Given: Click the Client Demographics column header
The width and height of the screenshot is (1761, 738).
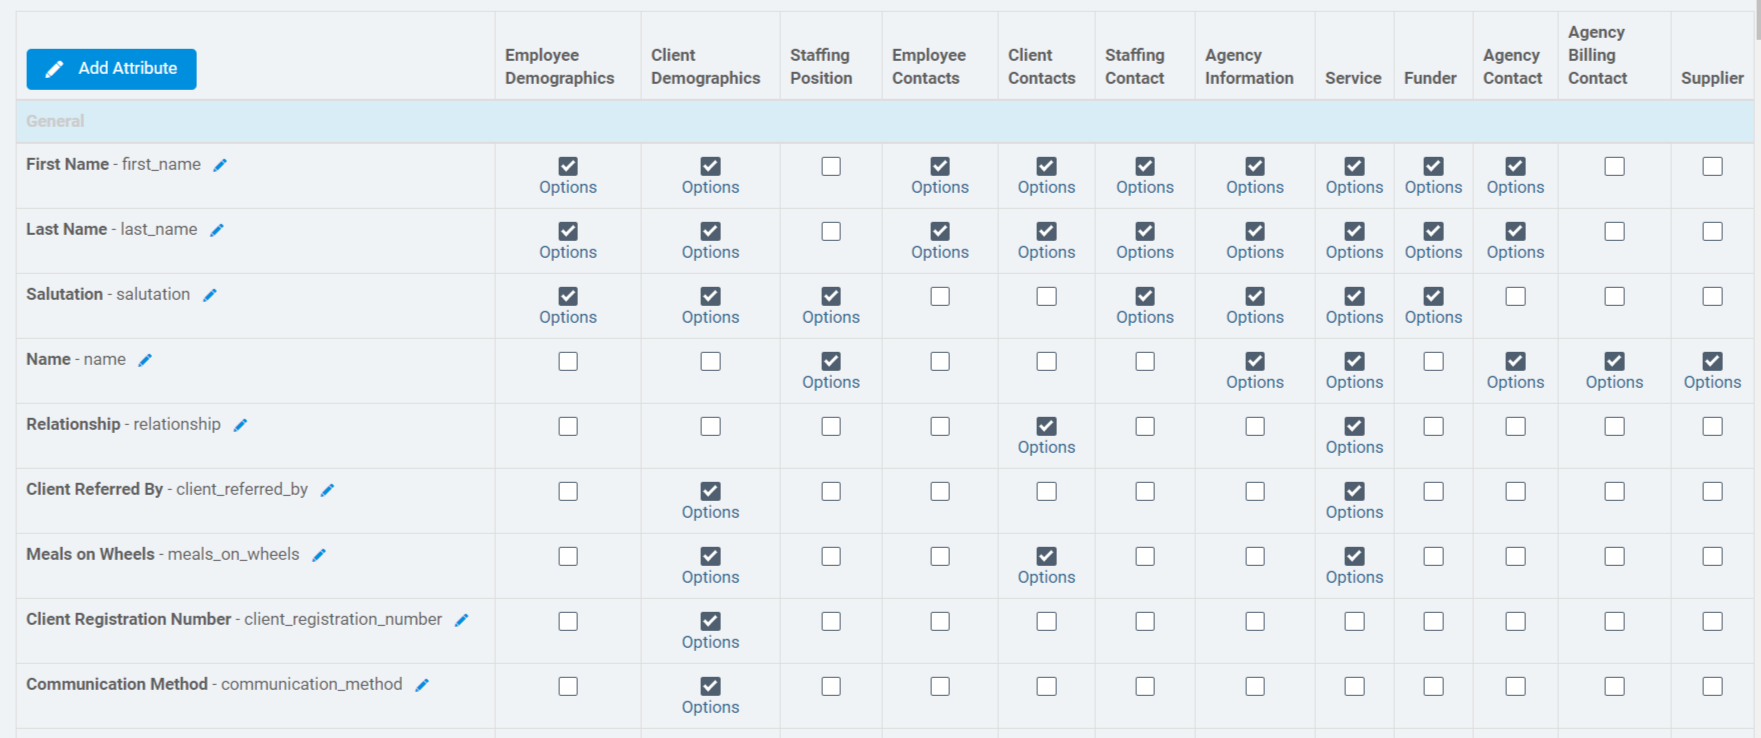Looking at the screenshot, I should (705, 66).
